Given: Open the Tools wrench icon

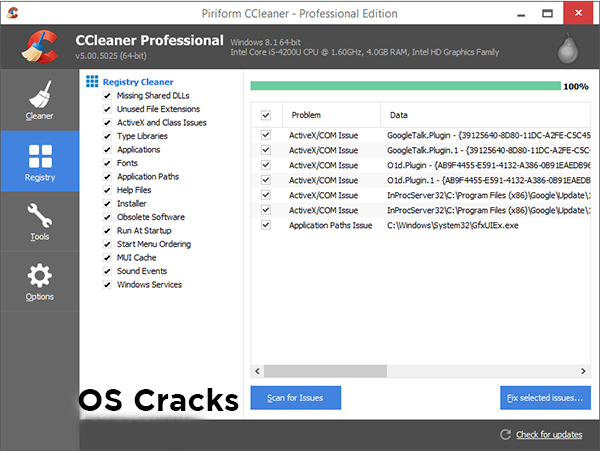Looking at the screenshot, I should coord(40,215).
